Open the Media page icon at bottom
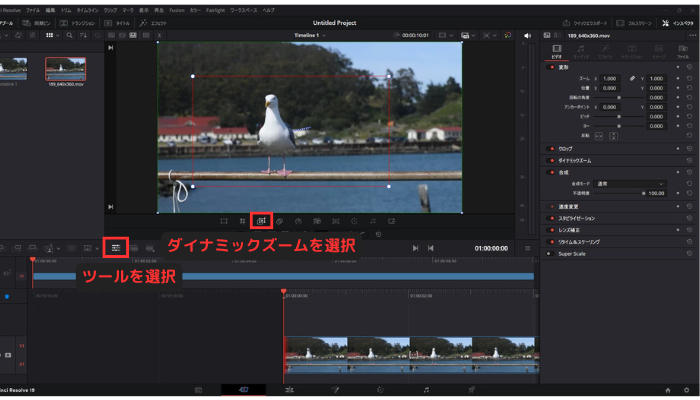This screenshot has width=700, height=400. tap(198, 390)
